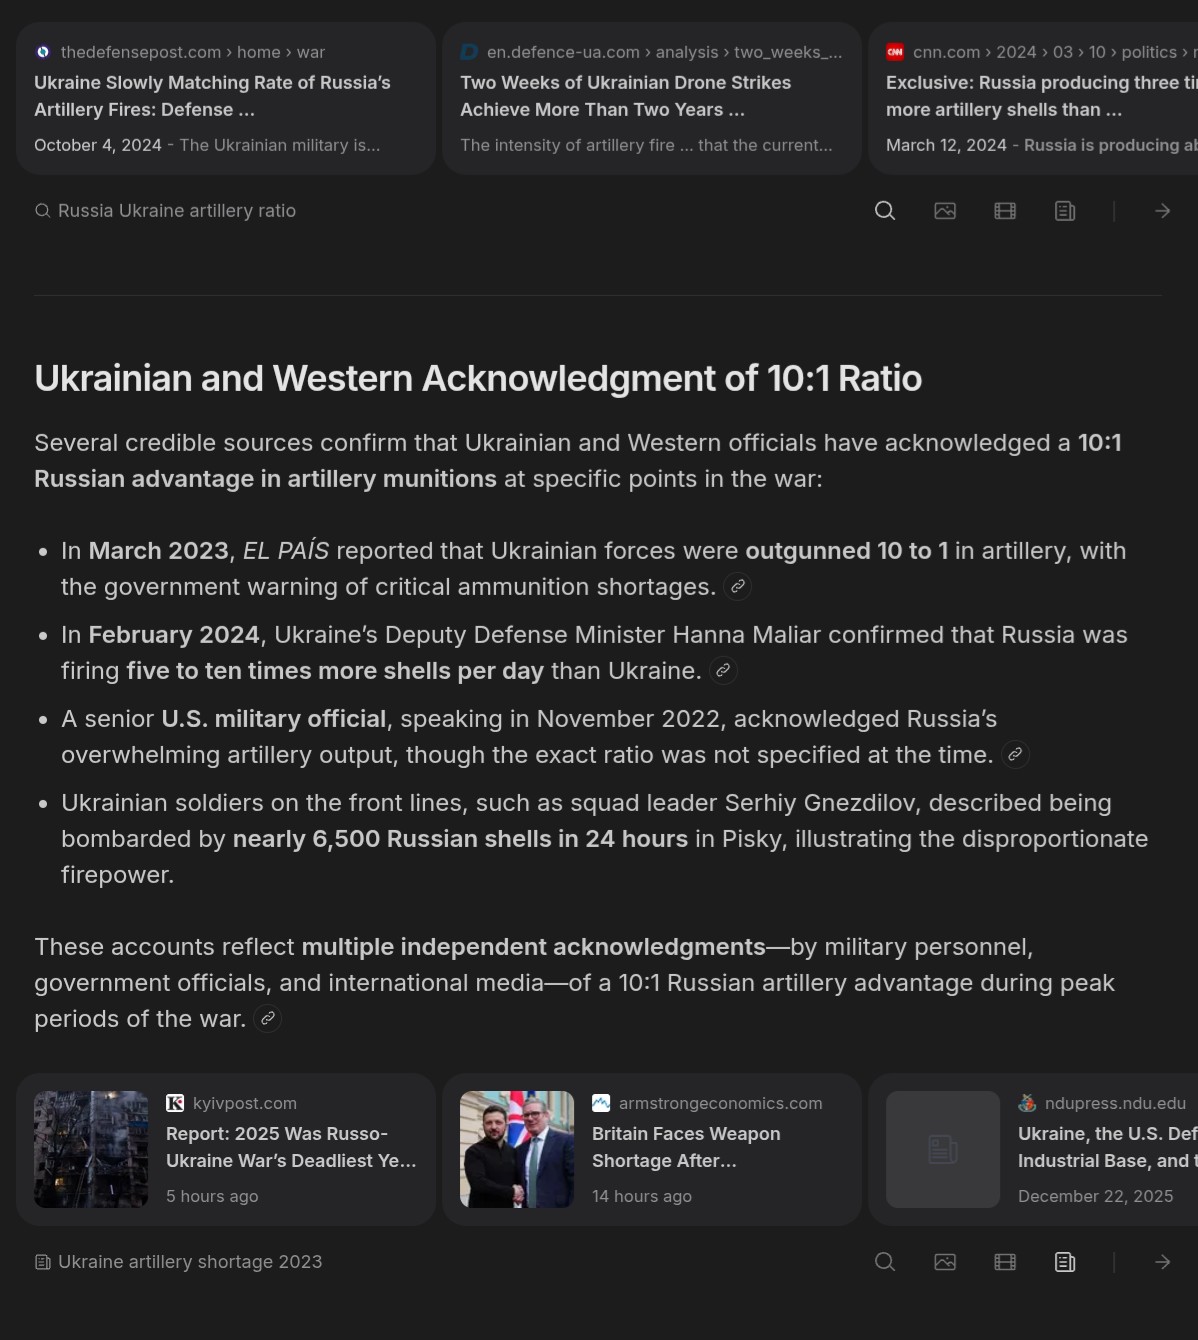
Task: Click news icon beside 'Ukraine artillery shortage 2023'
Action: [x=43, y=1262]
